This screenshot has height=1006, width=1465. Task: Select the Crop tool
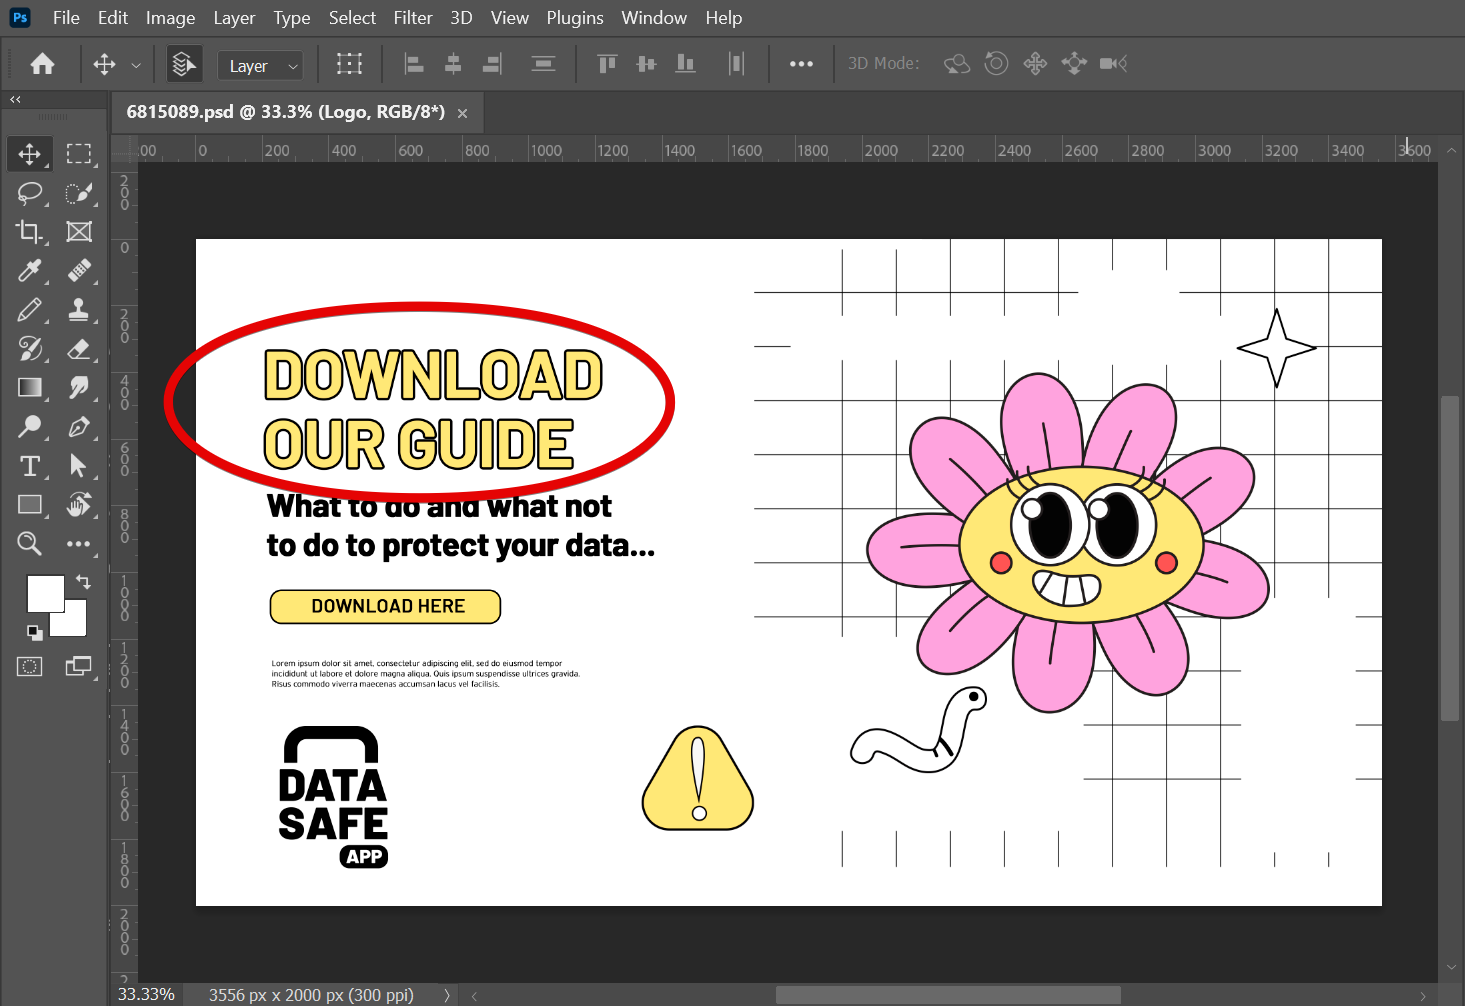click(x=29, y=232)
